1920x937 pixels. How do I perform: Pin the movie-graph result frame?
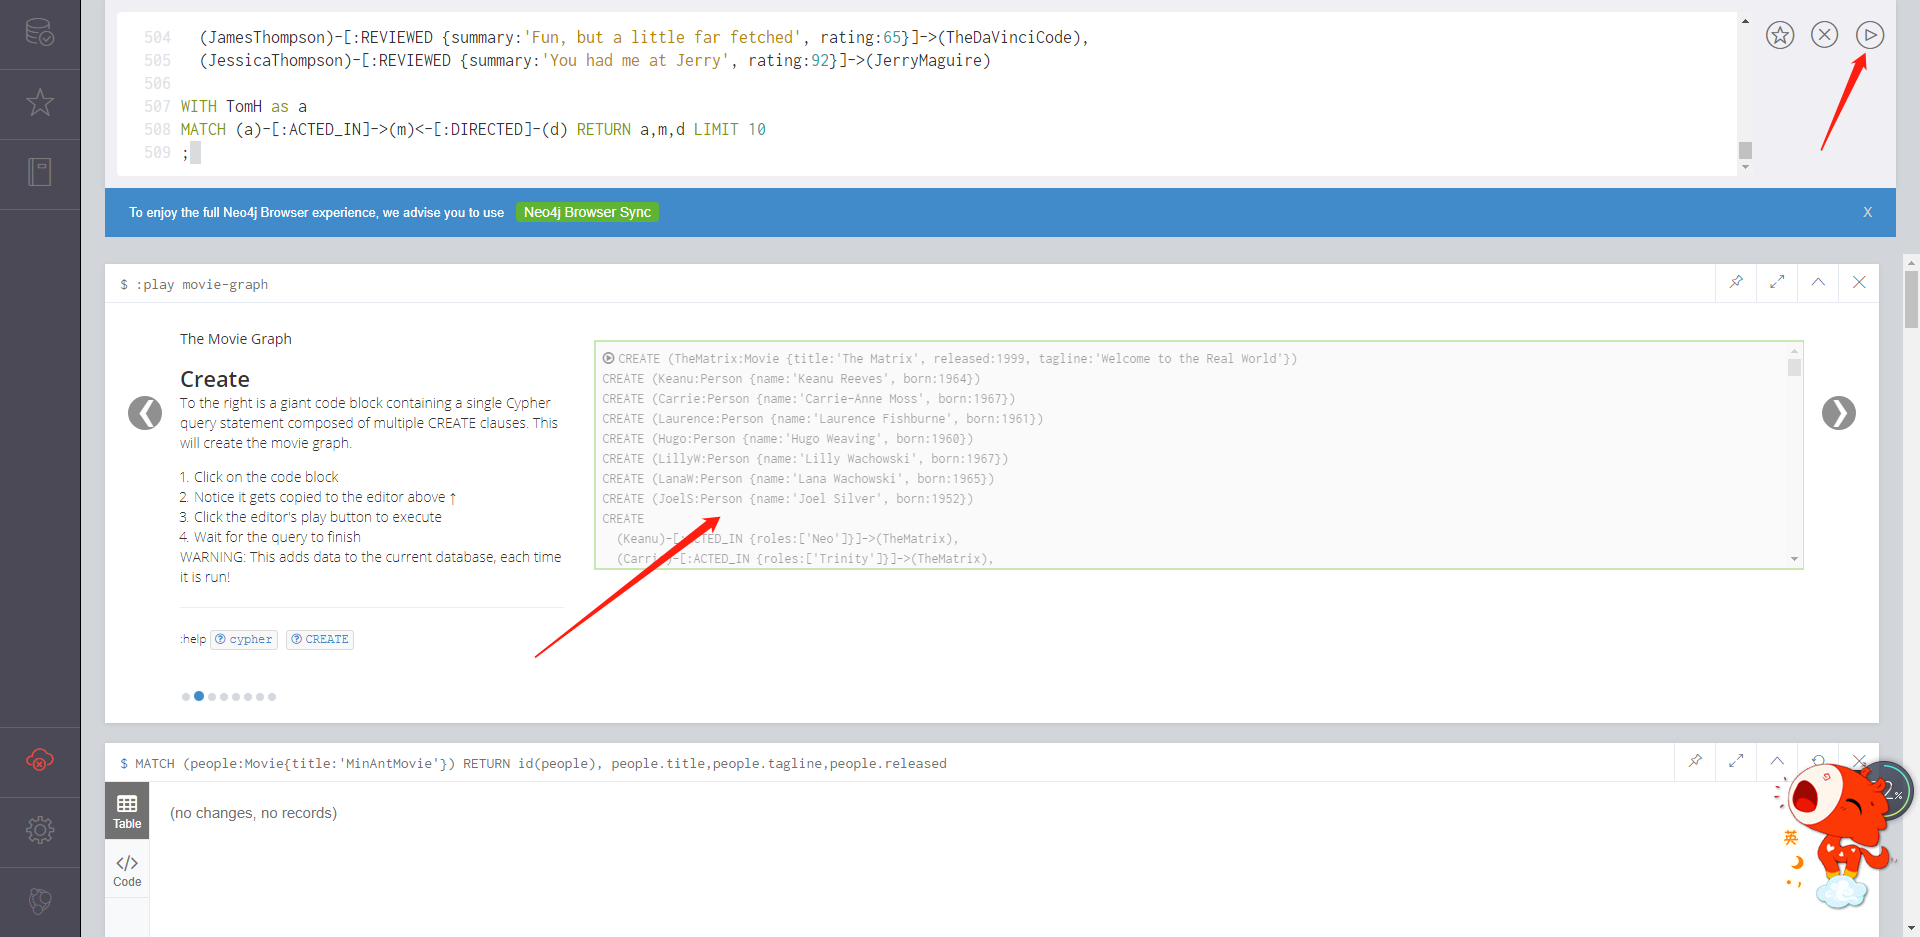pos(1736,283)
